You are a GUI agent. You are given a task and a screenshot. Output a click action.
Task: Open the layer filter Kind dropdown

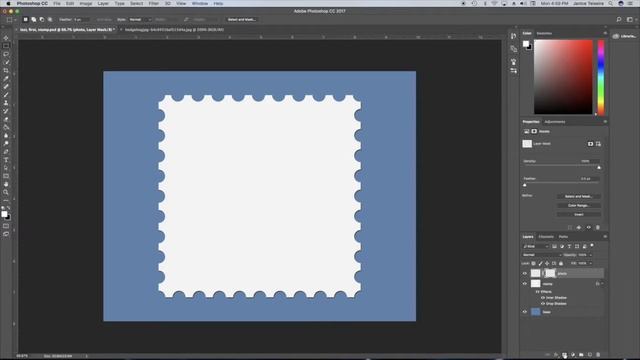[x=536, y=247]
